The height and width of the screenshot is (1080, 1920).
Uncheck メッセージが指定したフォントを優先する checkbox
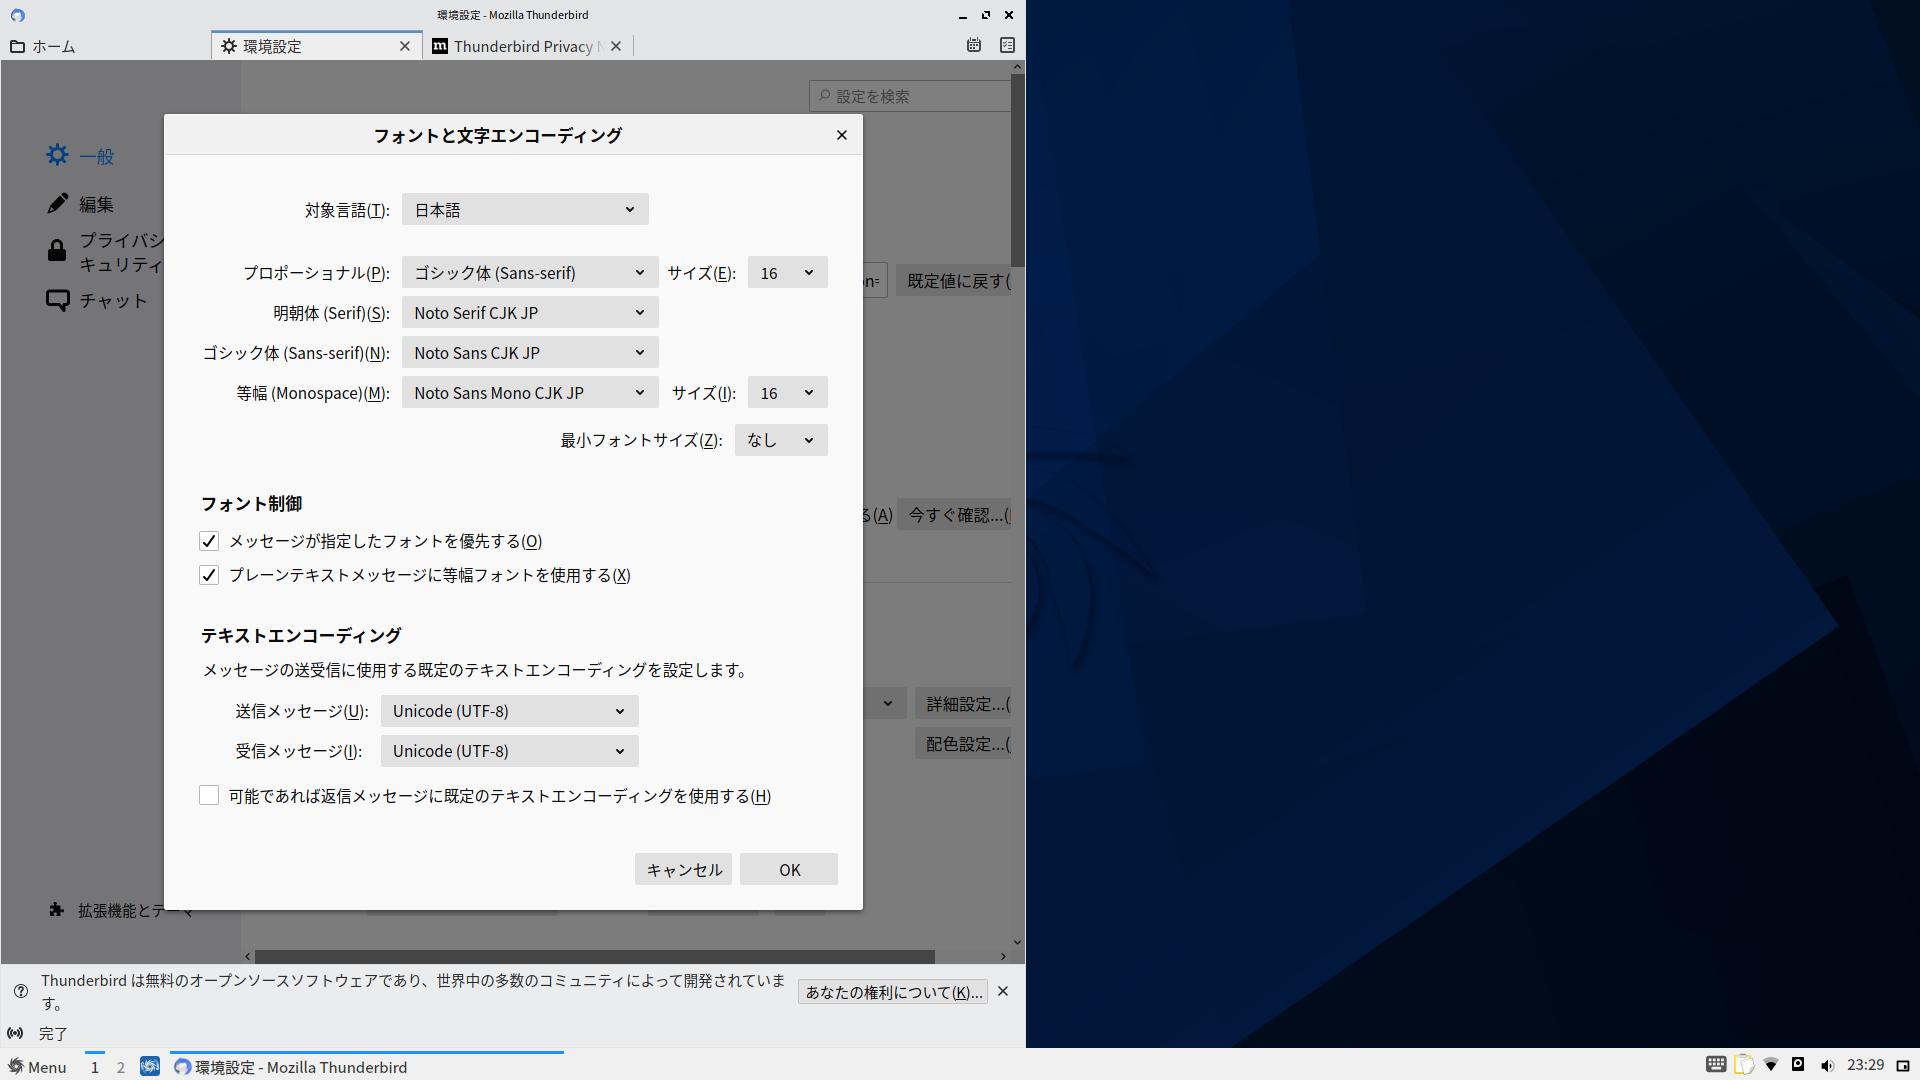pos(209,541)
